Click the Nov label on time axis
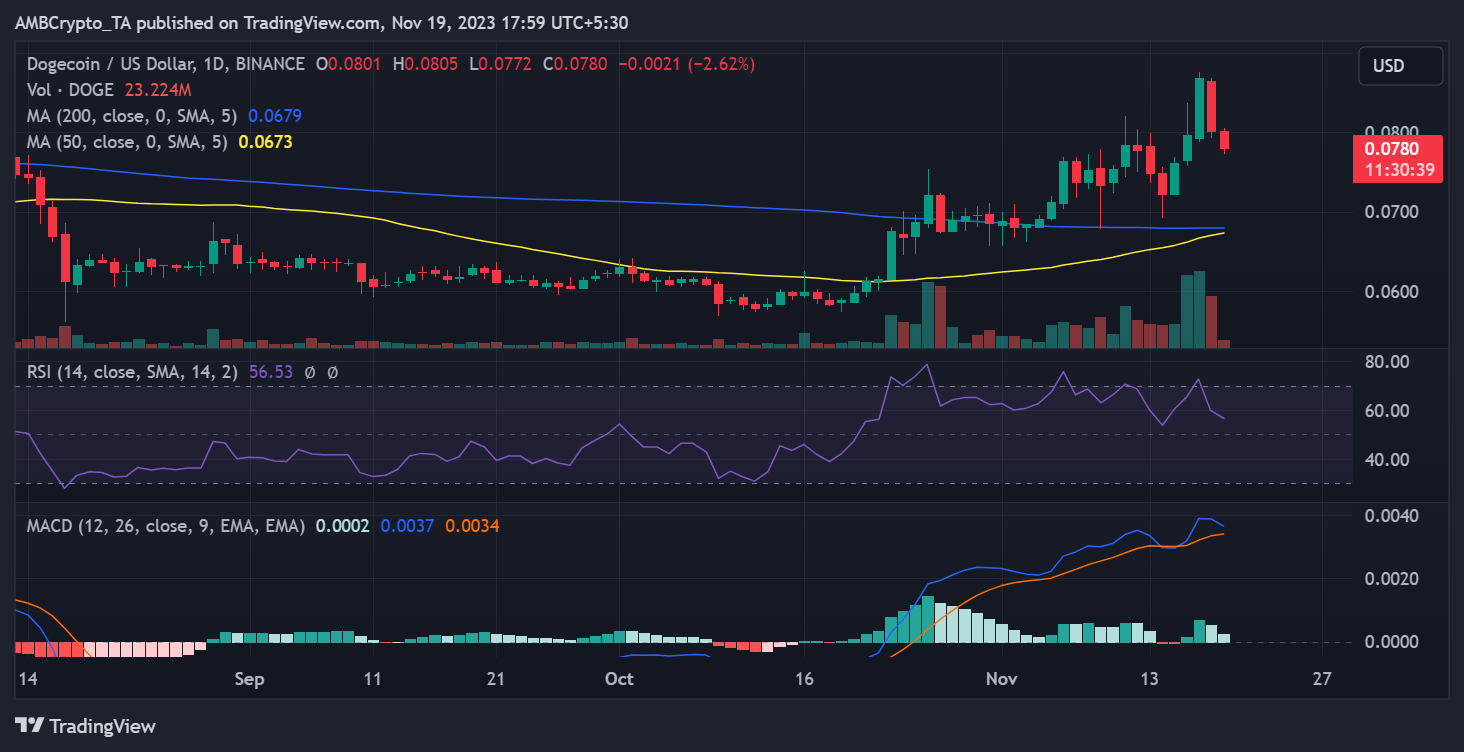This screenshot has height=752, width=1464. (x=1000, y=679)
